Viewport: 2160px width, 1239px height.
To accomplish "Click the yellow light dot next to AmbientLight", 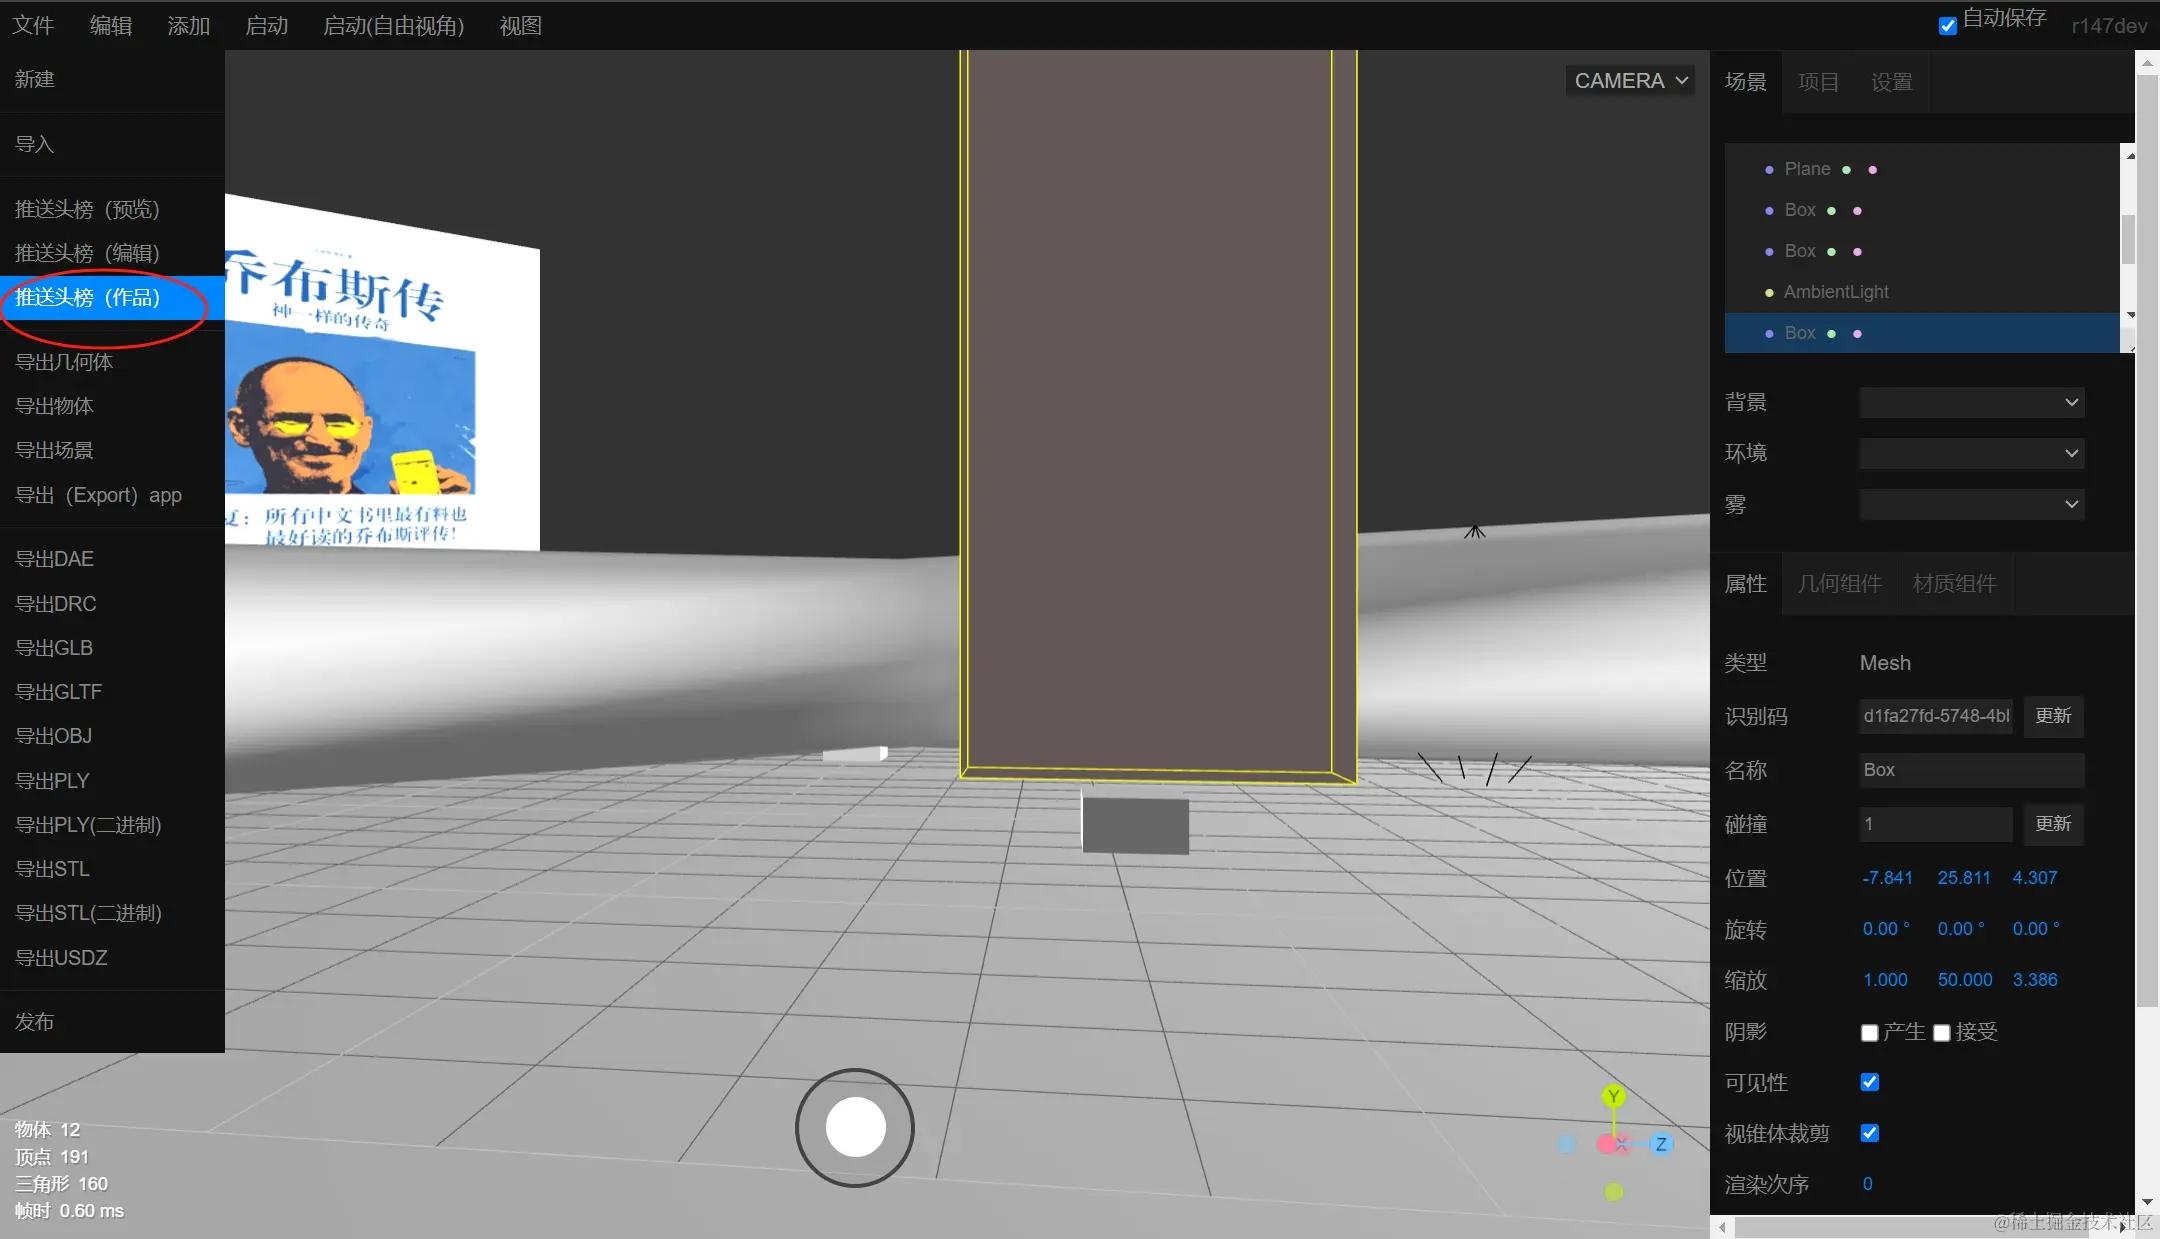I will coord(1769,293).
